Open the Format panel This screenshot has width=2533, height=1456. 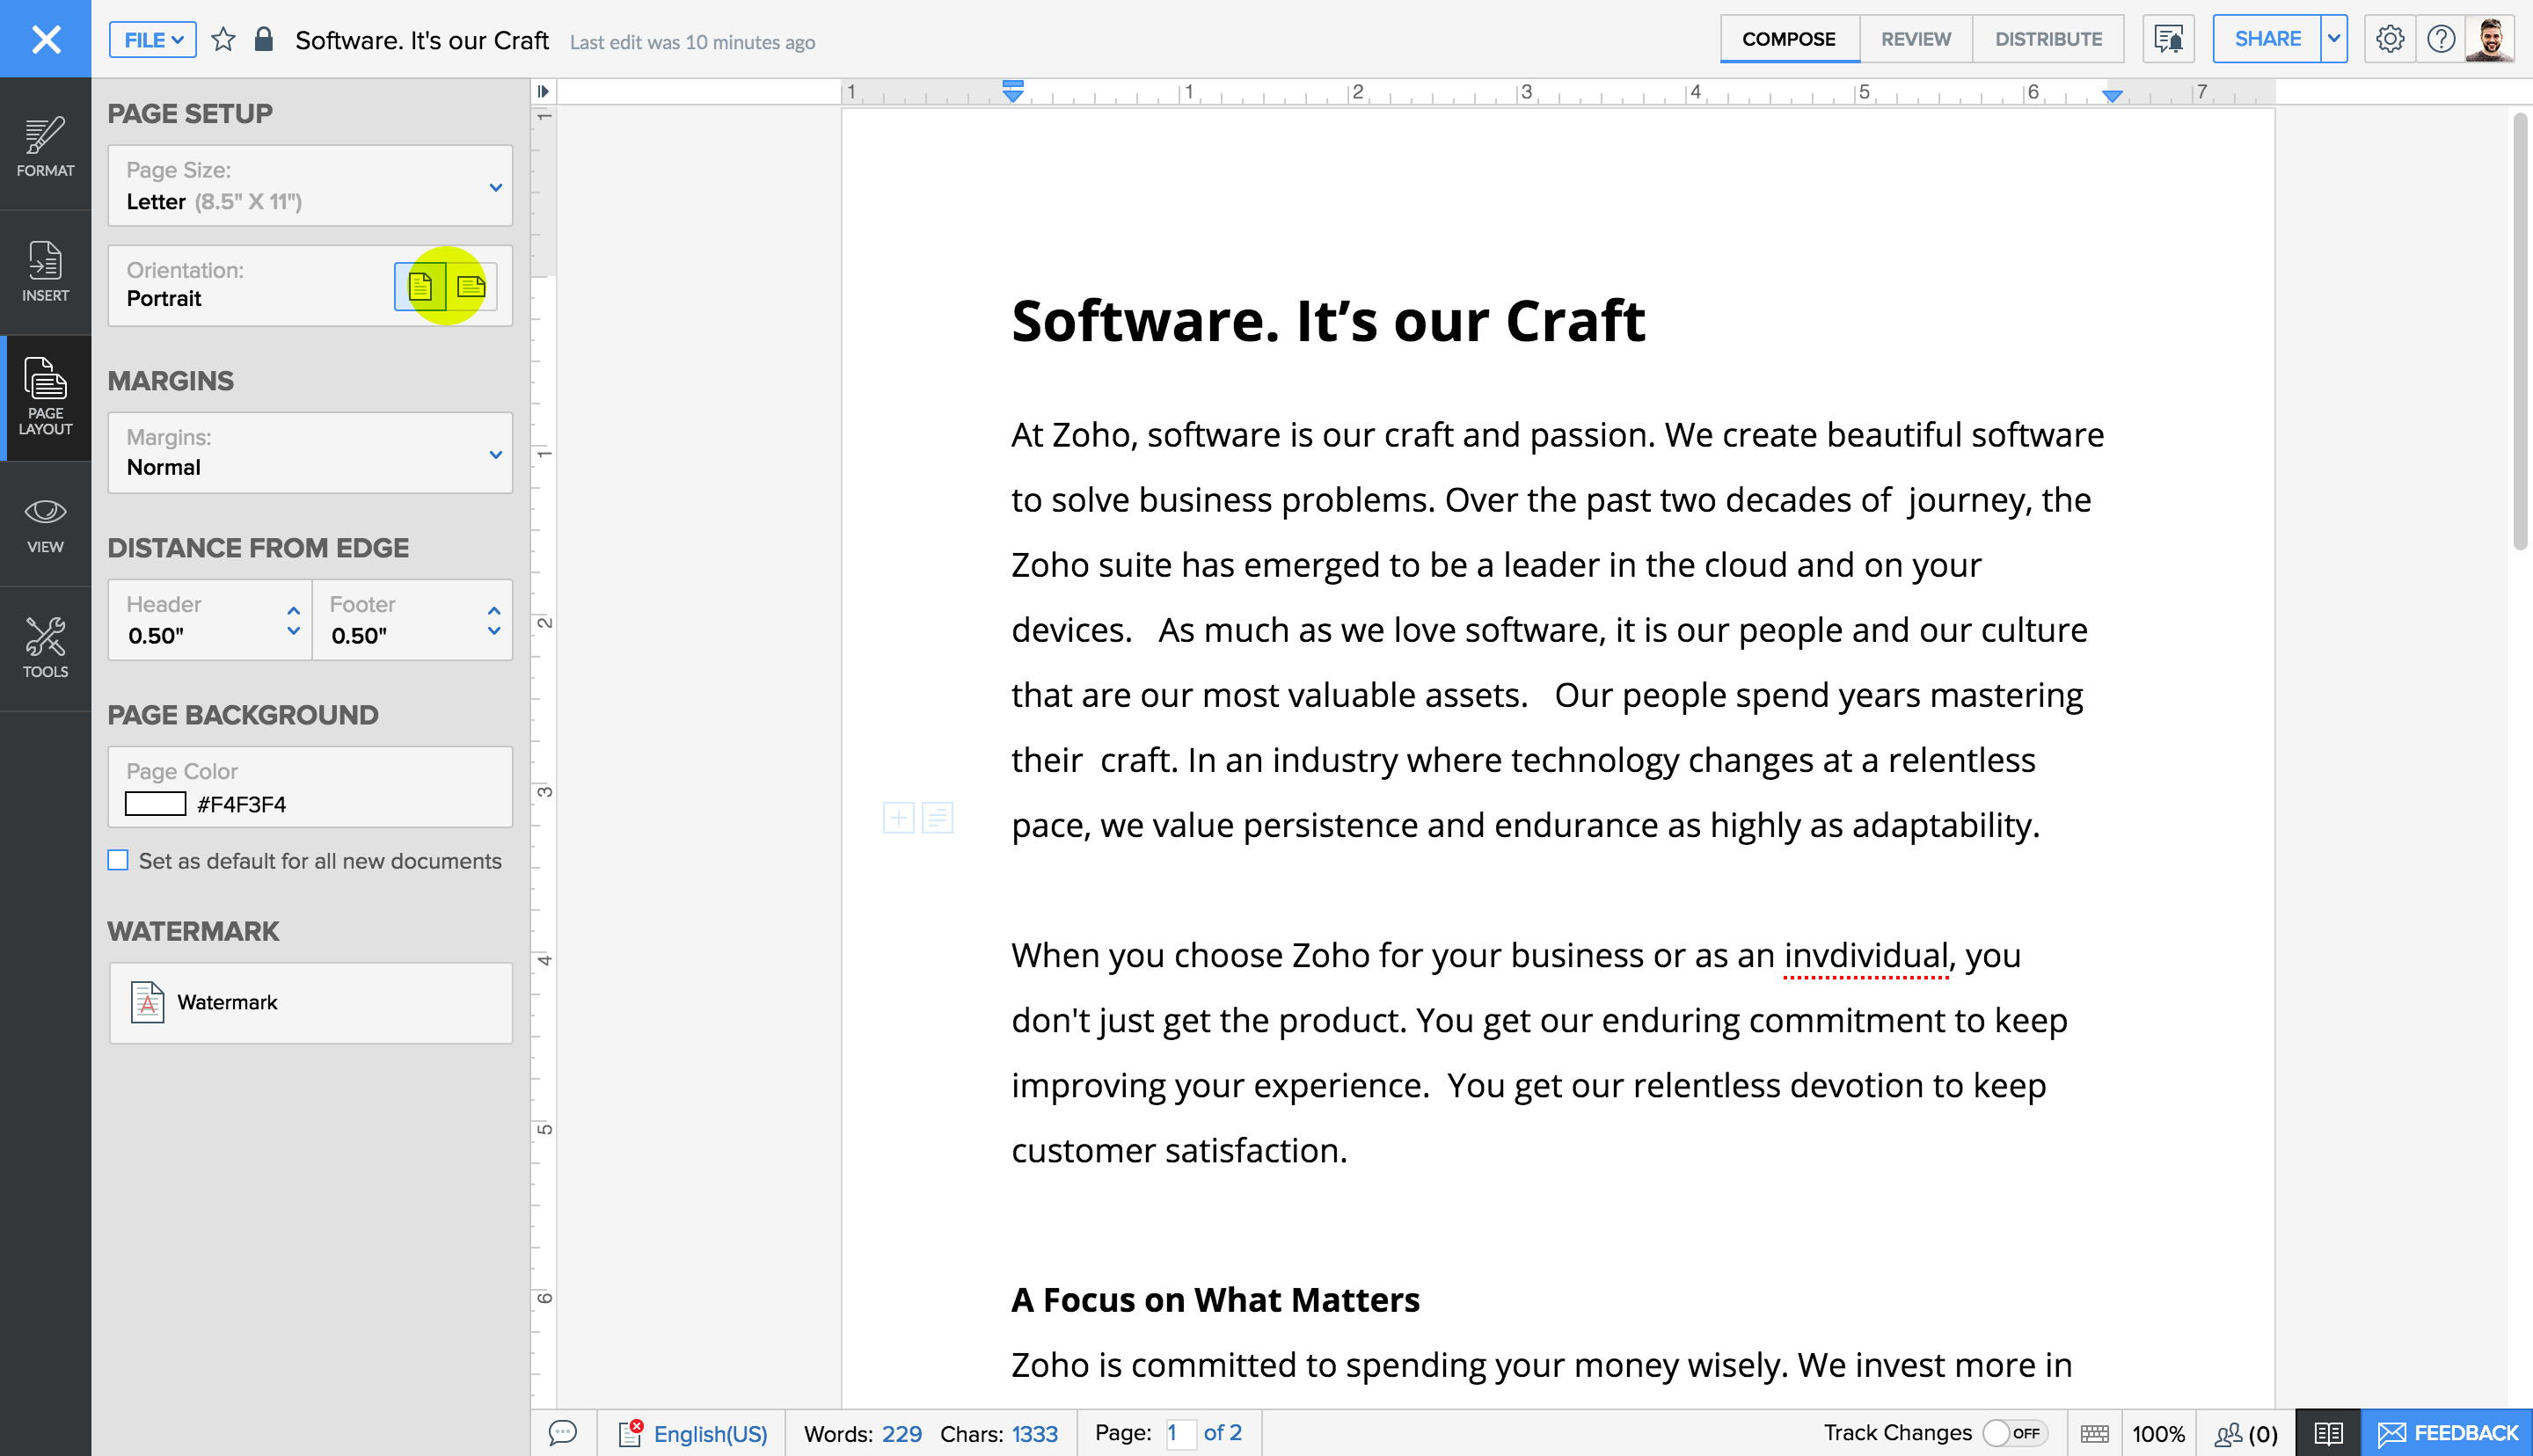[45, 148]
